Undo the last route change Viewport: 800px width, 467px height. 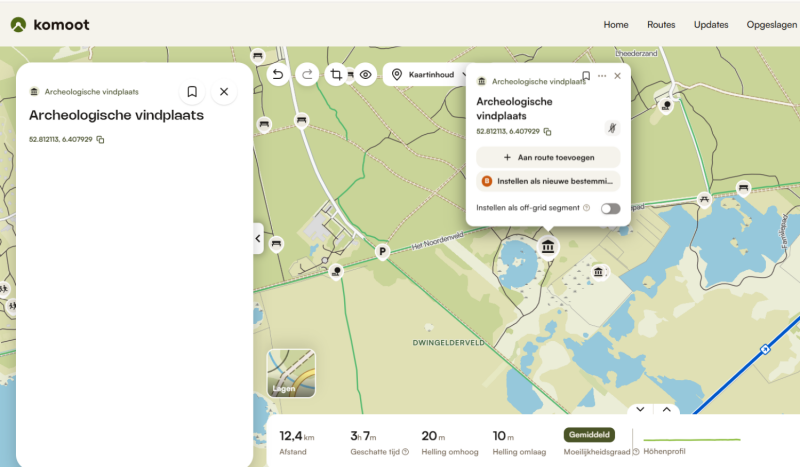click(278, 75)
